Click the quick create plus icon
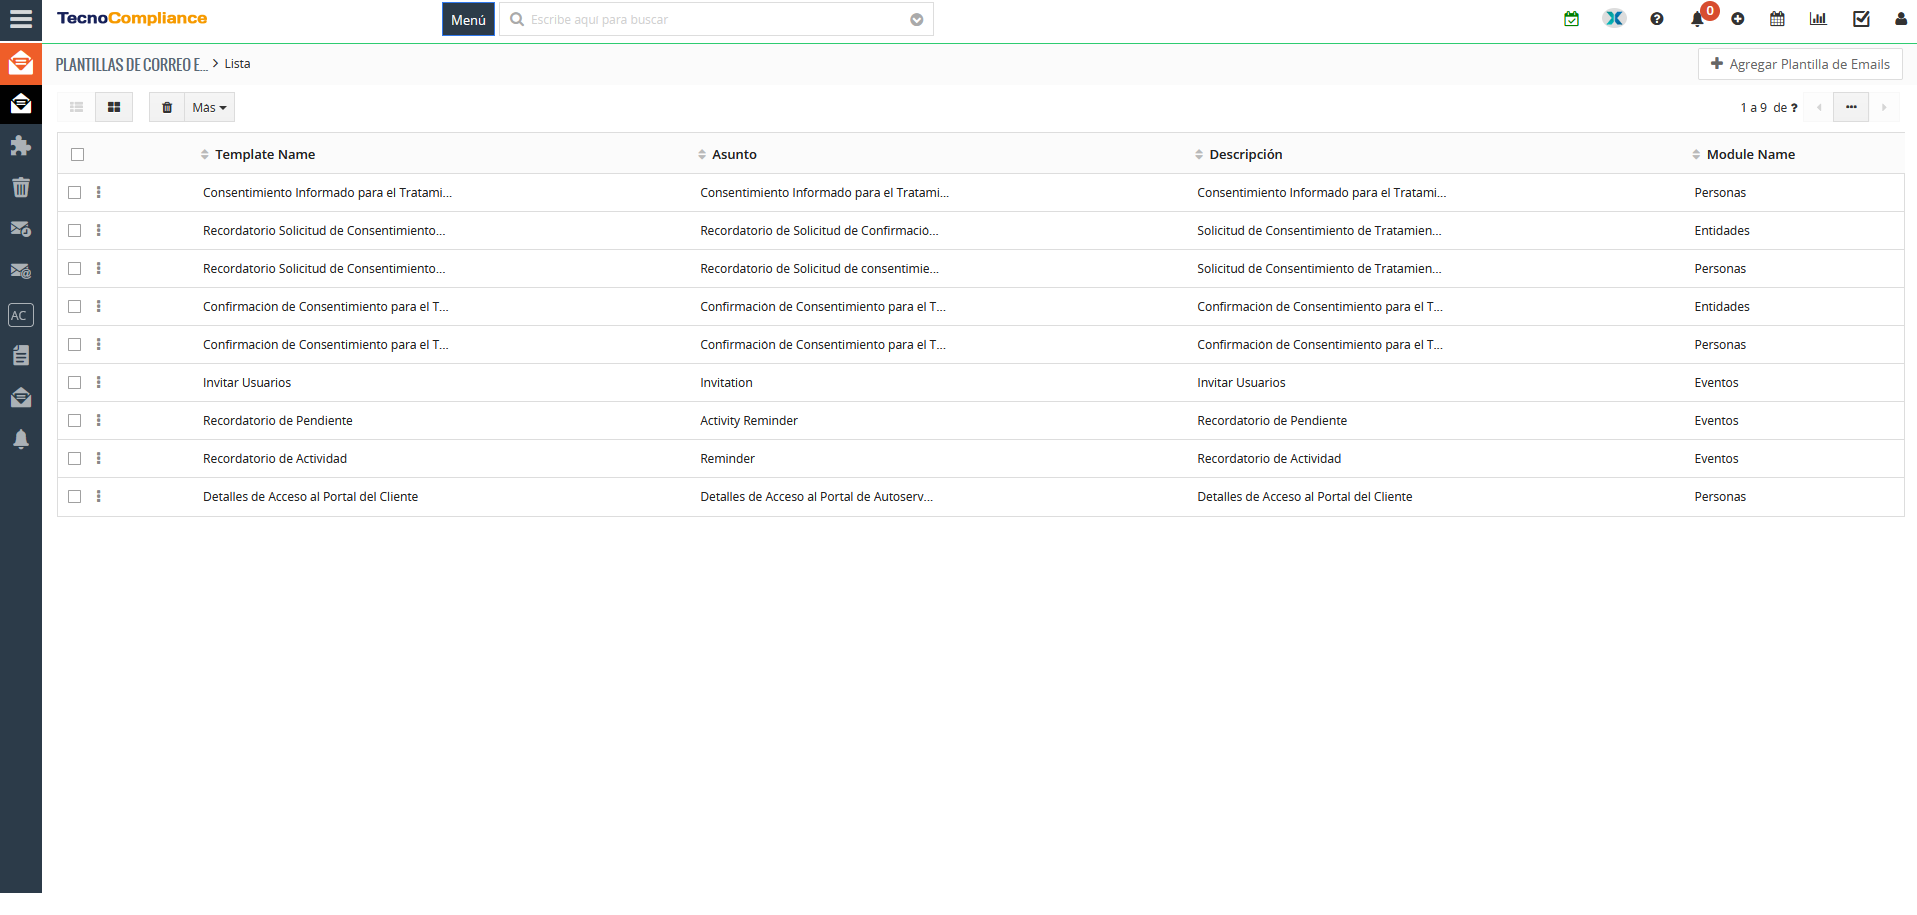 click(x=1738, y=19)
